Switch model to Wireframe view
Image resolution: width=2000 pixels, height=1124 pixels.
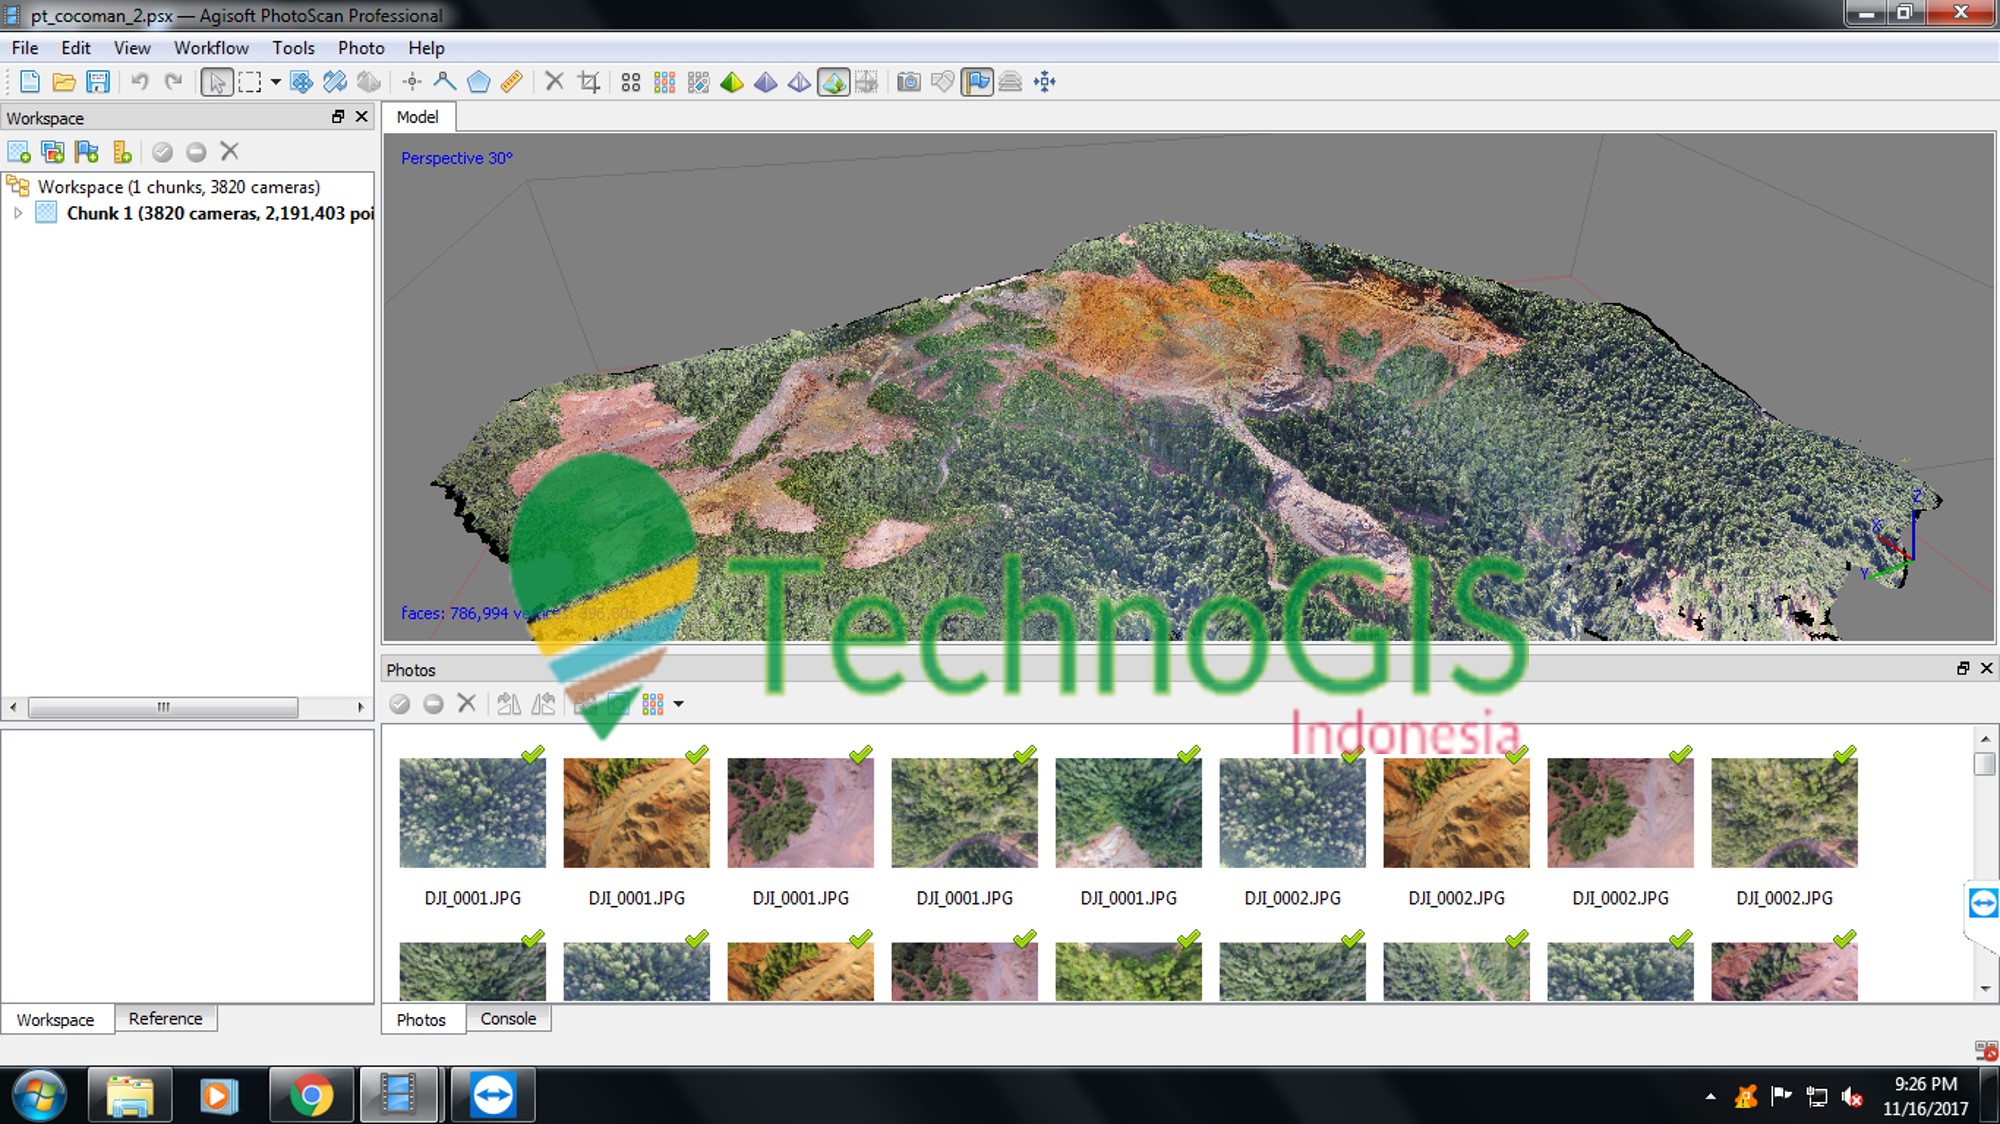tap(800, 82)
